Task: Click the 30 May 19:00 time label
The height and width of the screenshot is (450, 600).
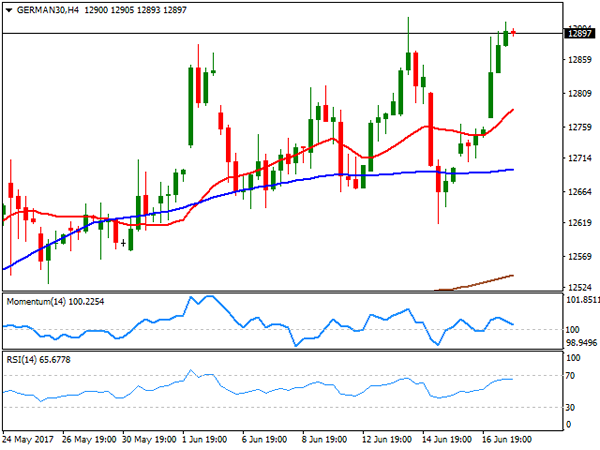Action: tap(149, 439)
